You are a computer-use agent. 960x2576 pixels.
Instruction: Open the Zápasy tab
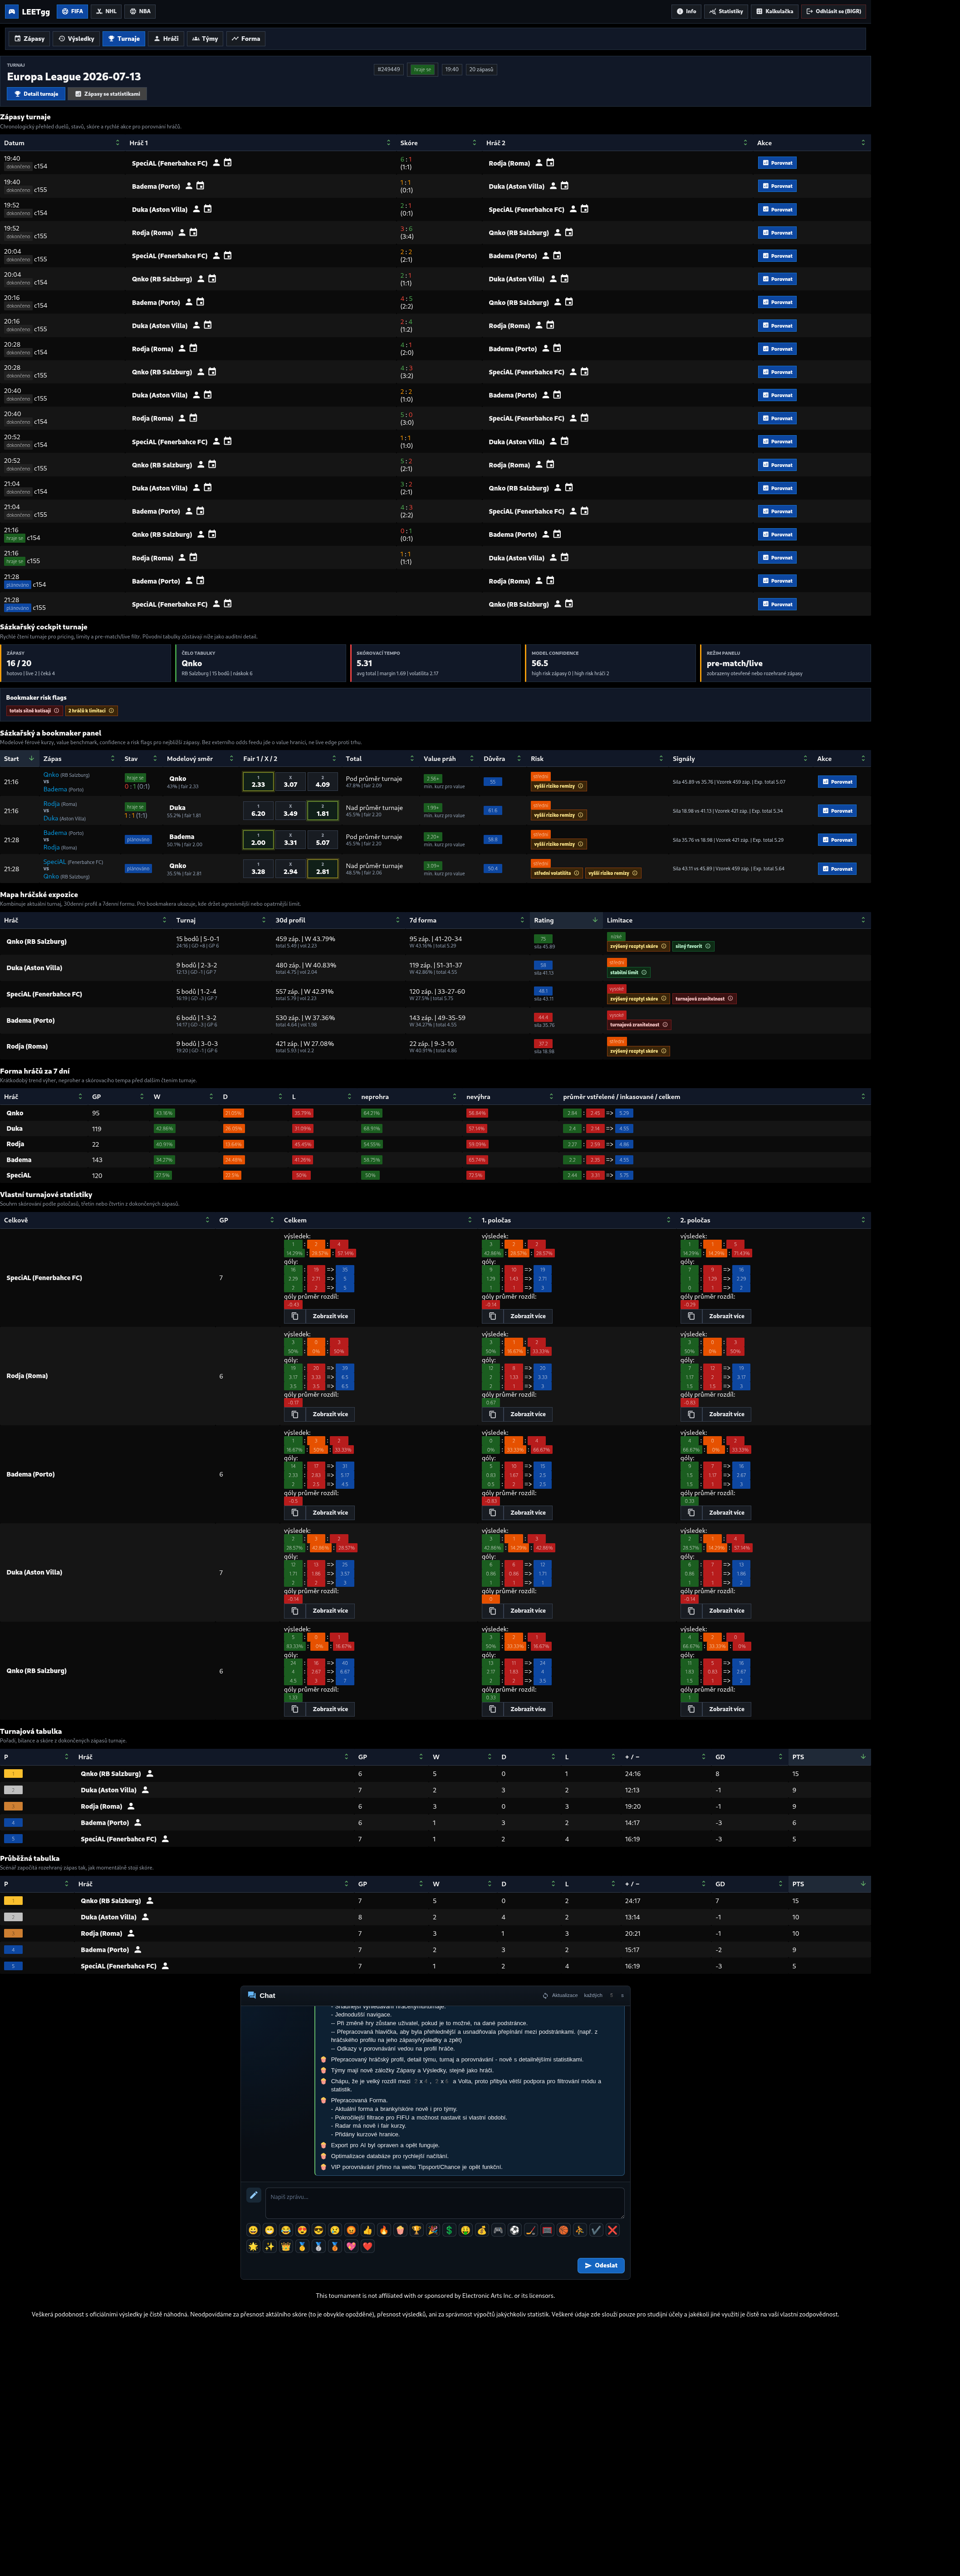point(30,39)
